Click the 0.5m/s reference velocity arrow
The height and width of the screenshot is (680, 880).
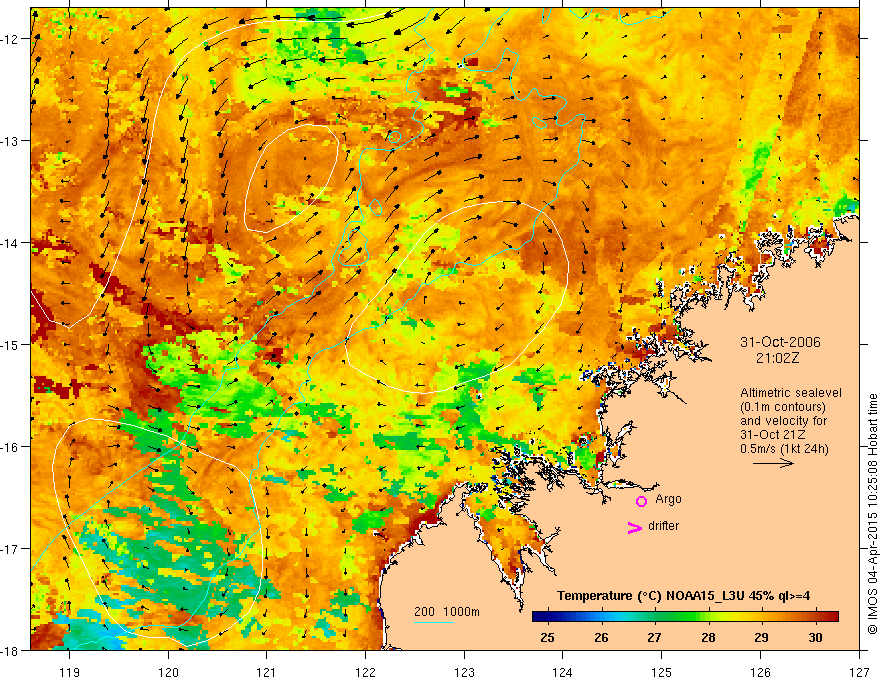pos(773,463)
